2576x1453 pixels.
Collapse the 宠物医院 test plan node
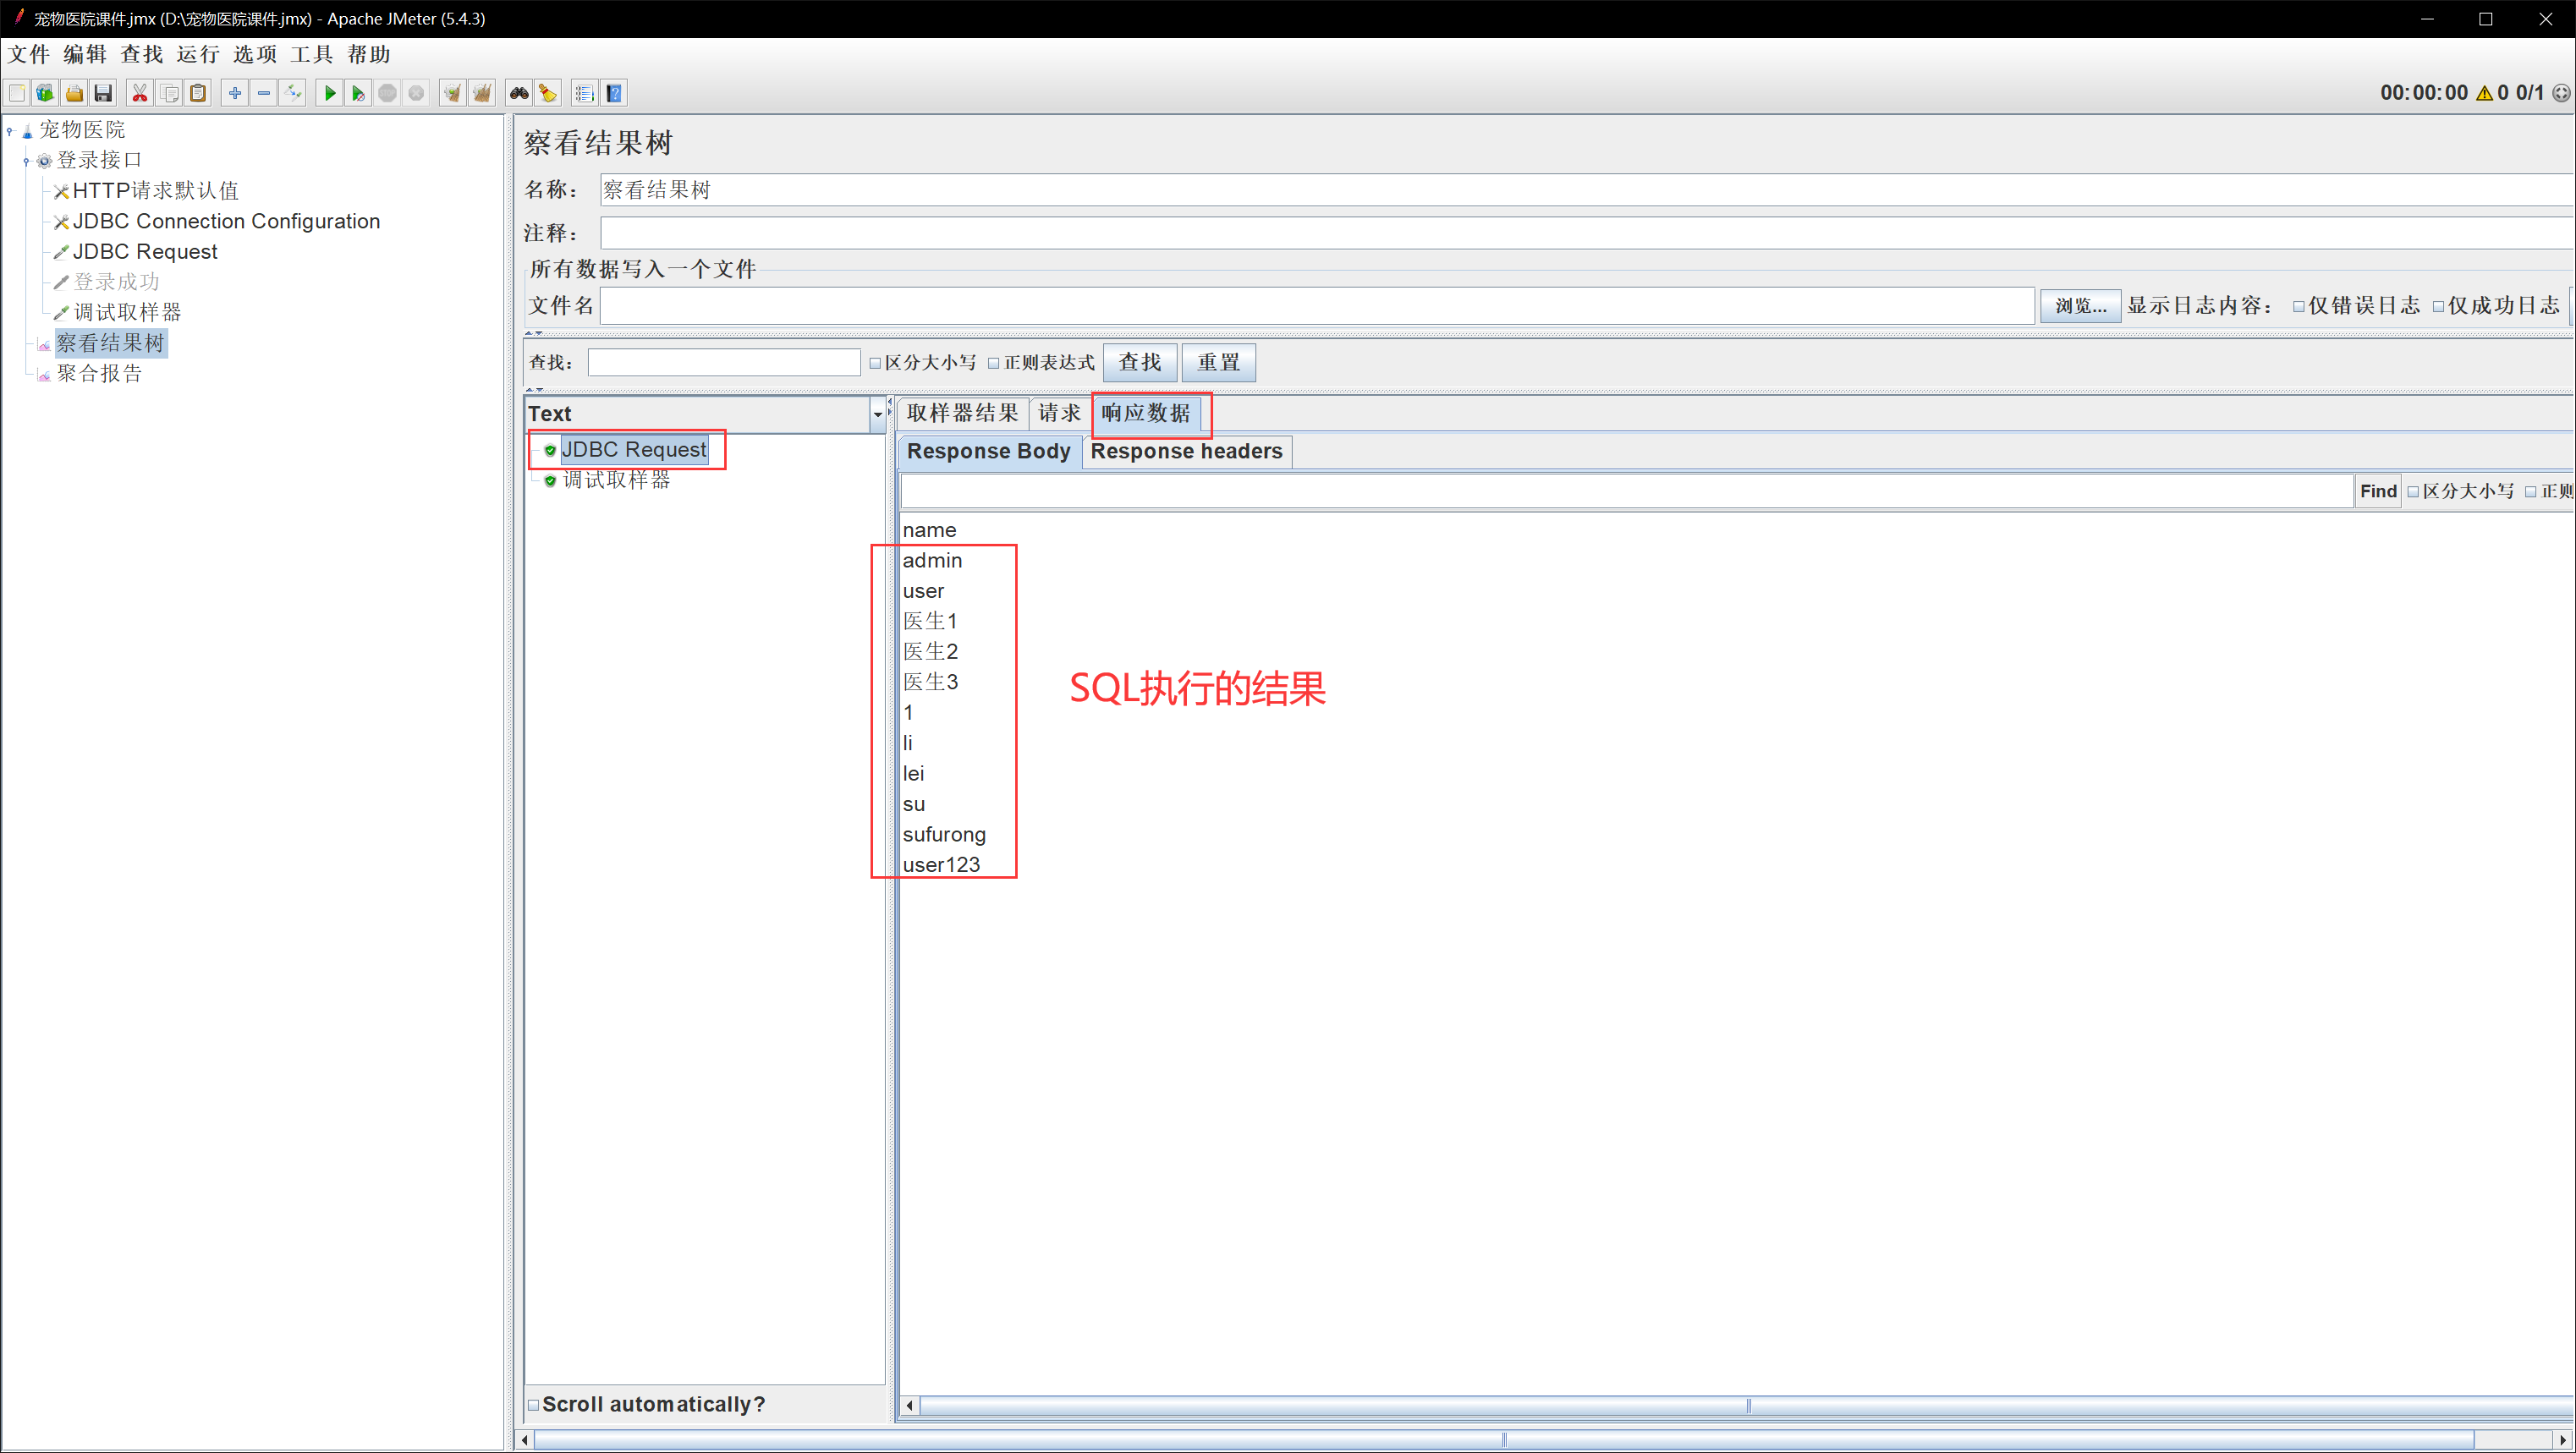coord(10,130)
